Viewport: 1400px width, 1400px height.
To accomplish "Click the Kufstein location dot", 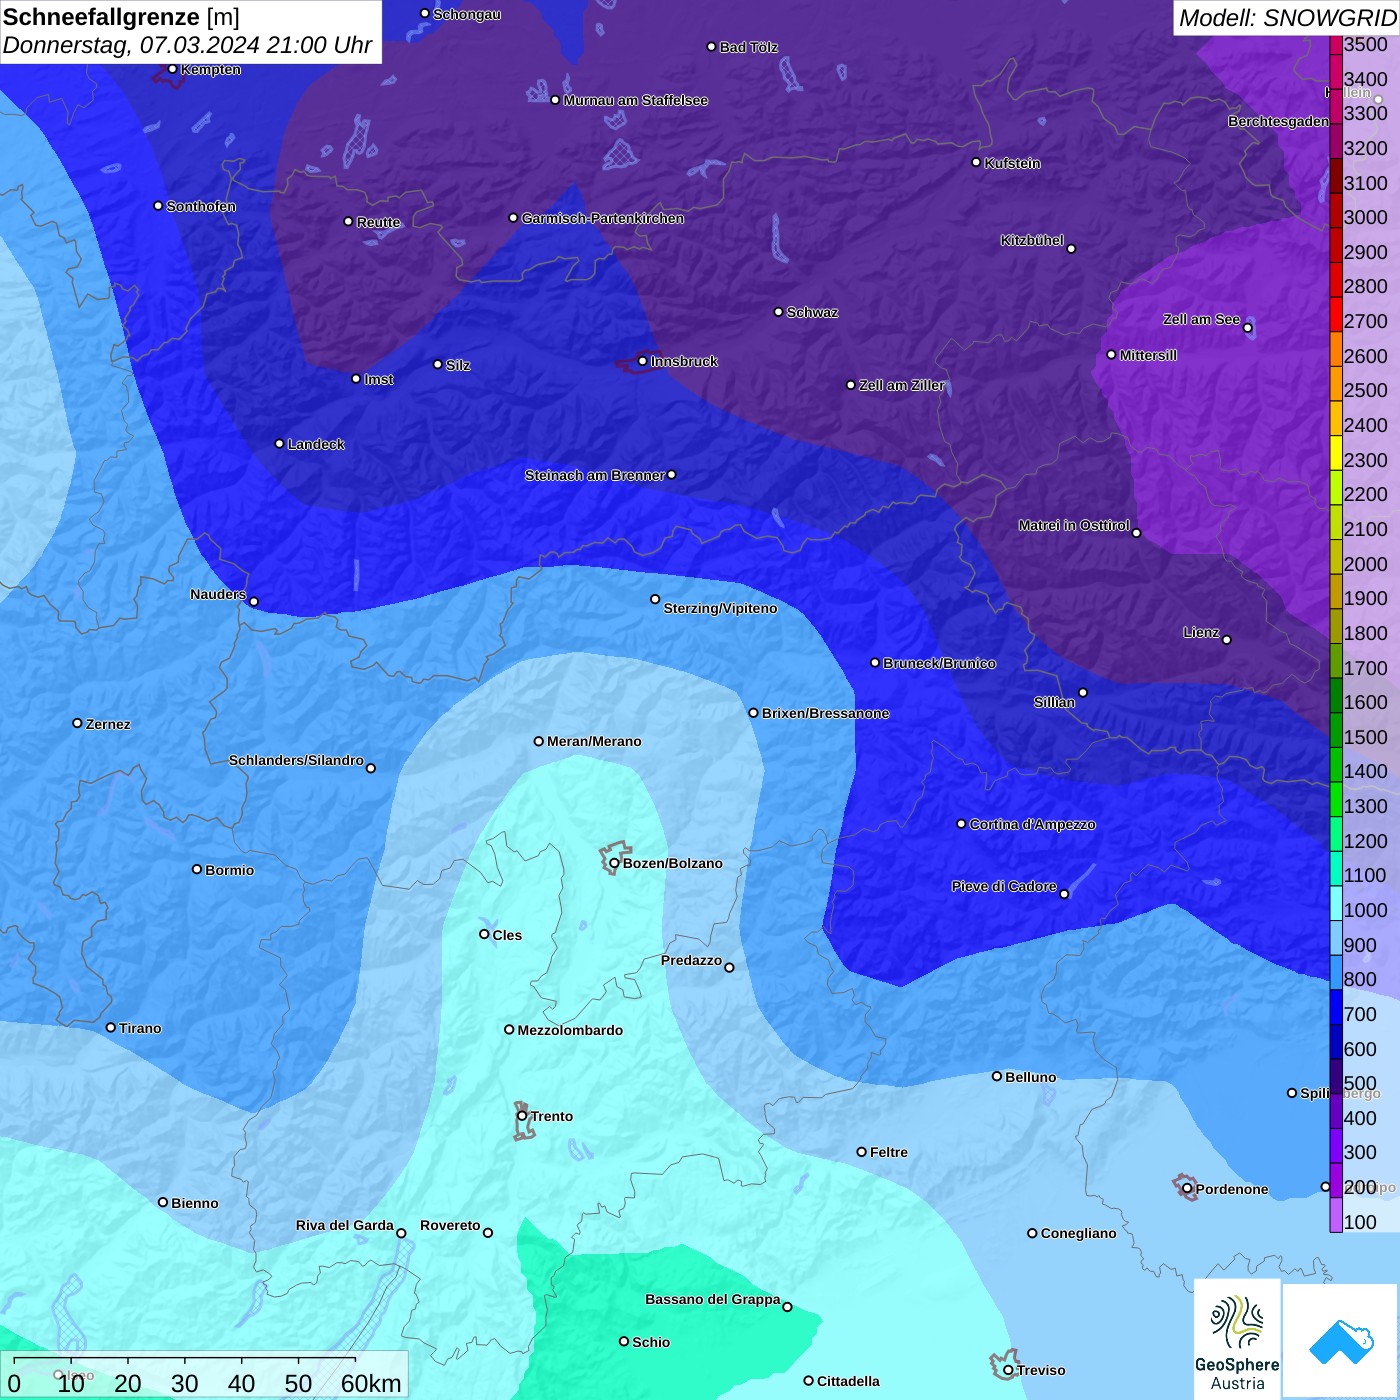I will point(976,162).
